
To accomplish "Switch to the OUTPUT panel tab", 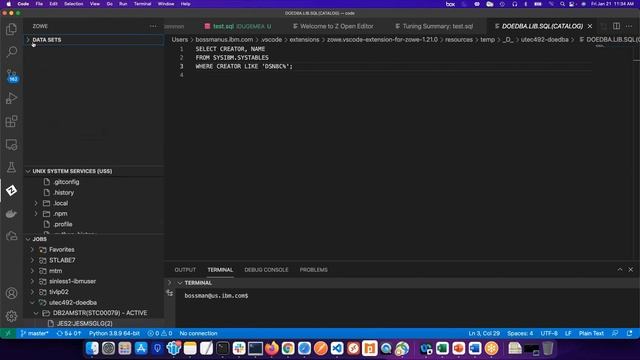I will click(185, 270).
